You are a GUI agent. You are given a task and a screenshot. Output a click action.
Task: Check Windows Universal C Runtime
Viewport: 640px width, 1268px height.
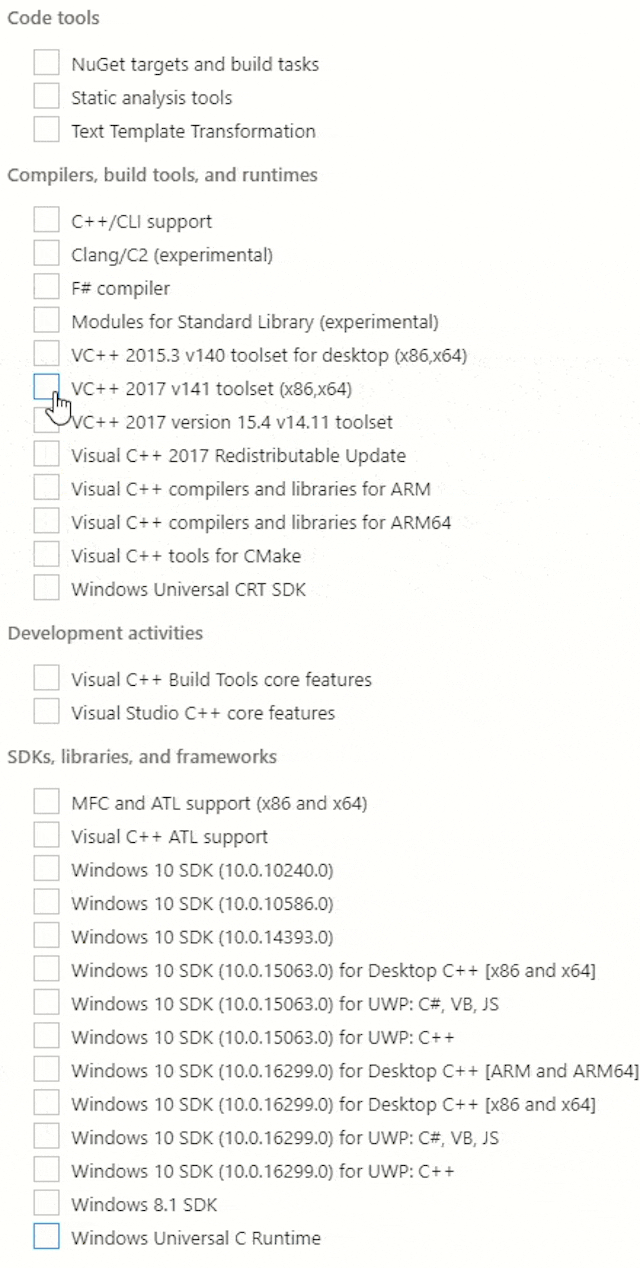tap(45, 1236)
